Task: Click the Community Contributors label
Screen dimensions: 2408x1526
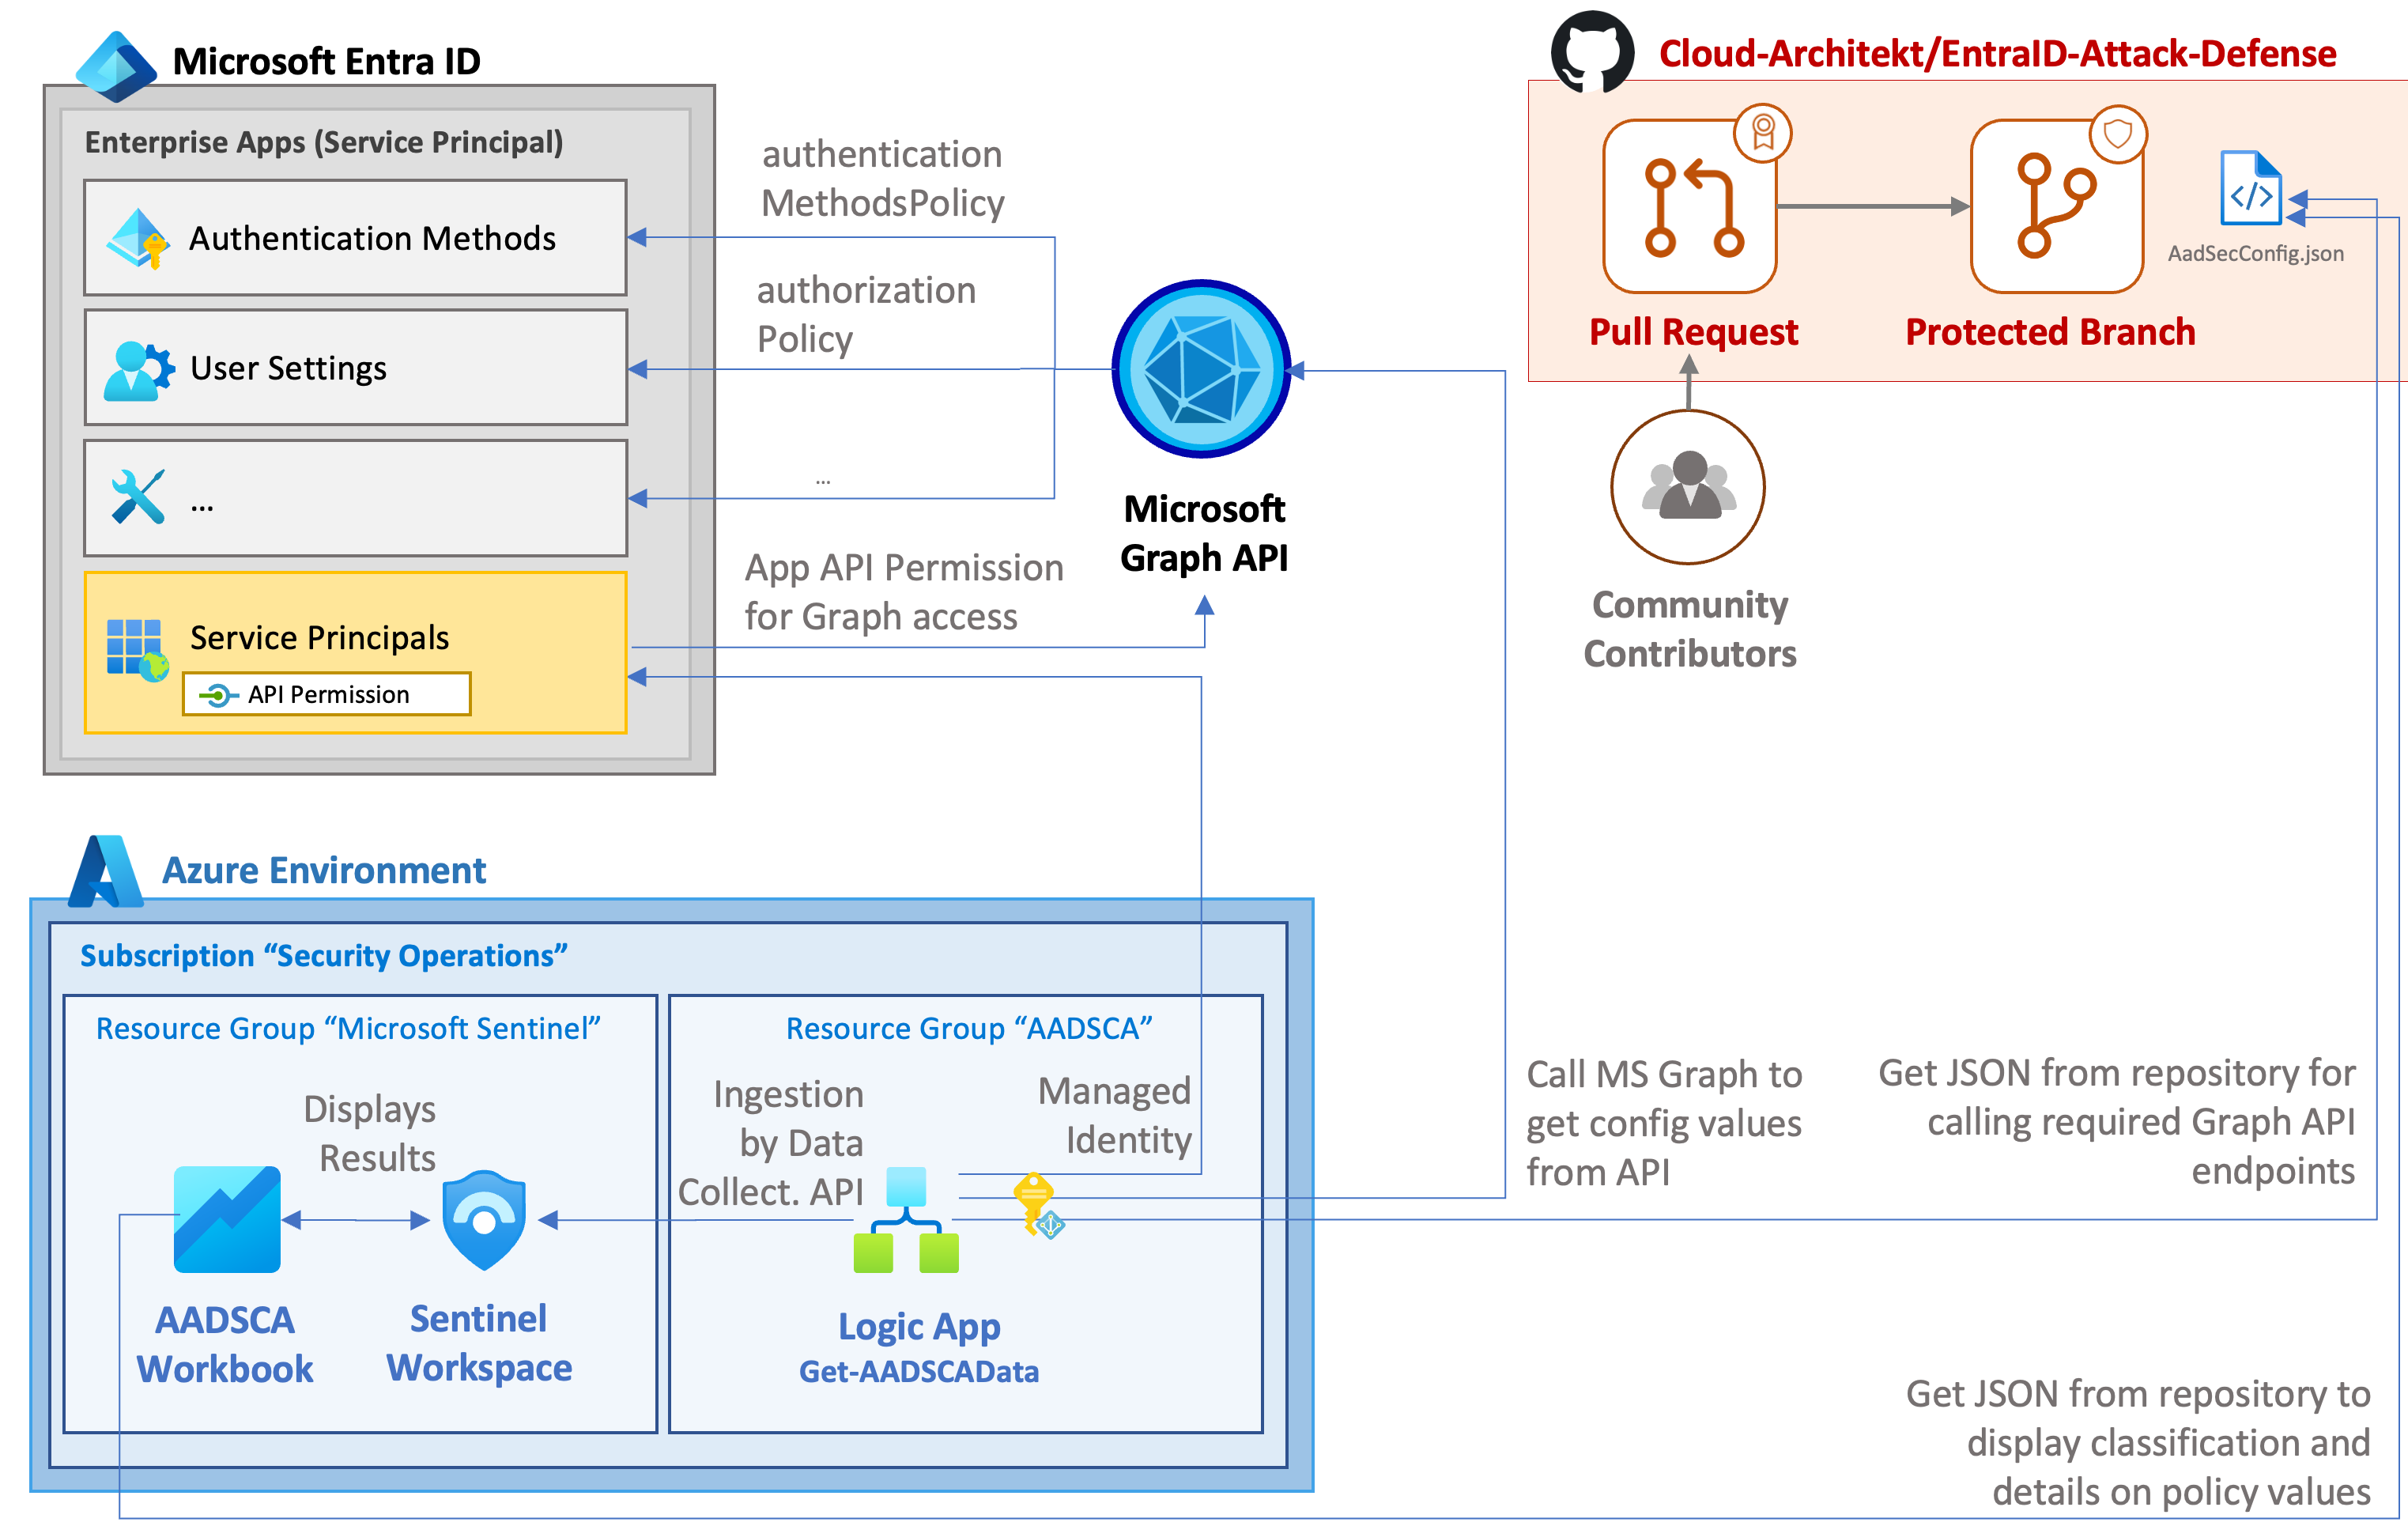Action: [1690, 629]
